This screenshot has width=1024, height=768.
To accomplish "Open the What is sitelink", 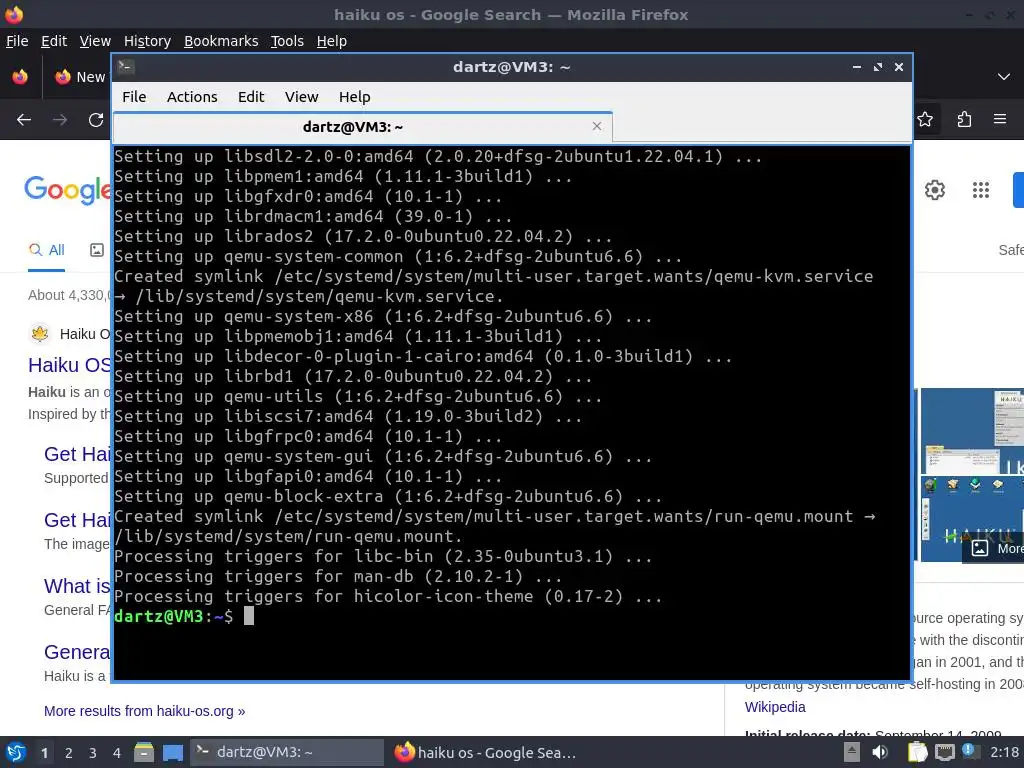I will pos(77,586).
